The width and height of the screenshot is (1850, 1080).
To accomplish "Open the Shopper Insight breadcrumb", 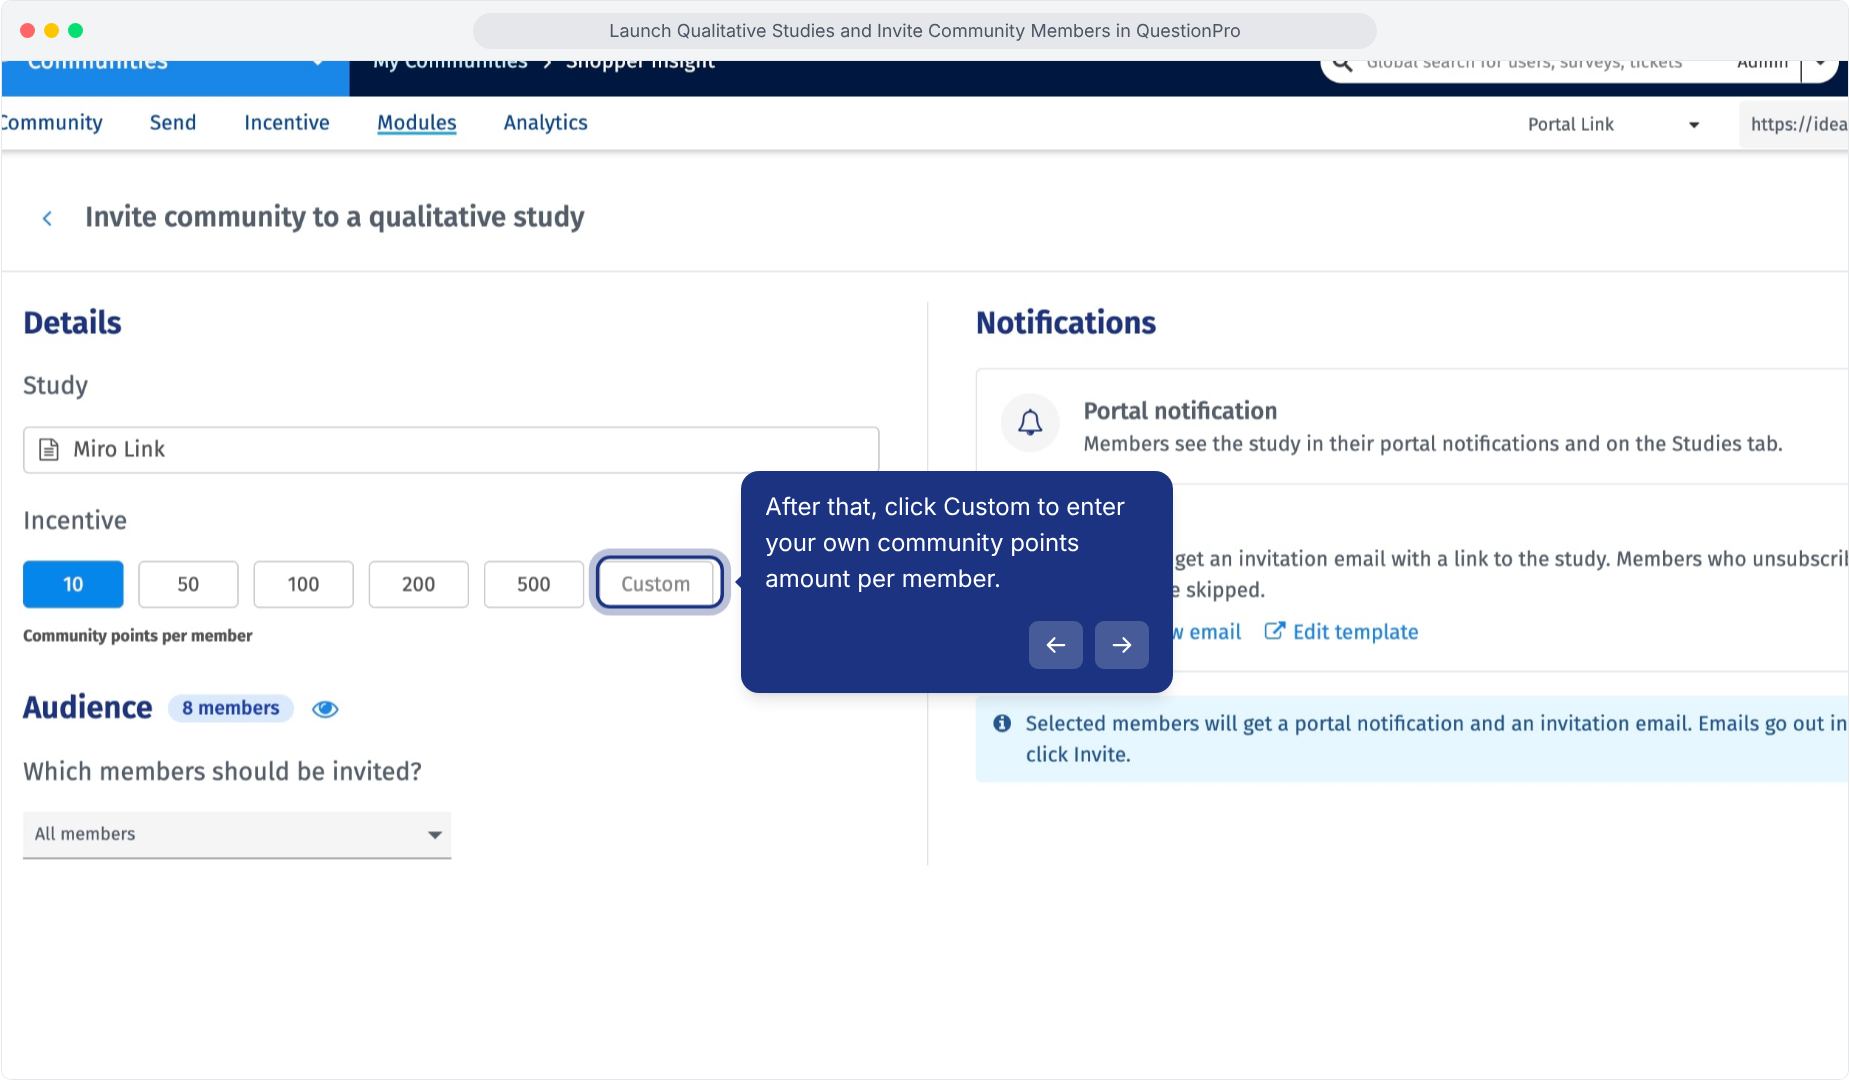I will tap(640, 66).
